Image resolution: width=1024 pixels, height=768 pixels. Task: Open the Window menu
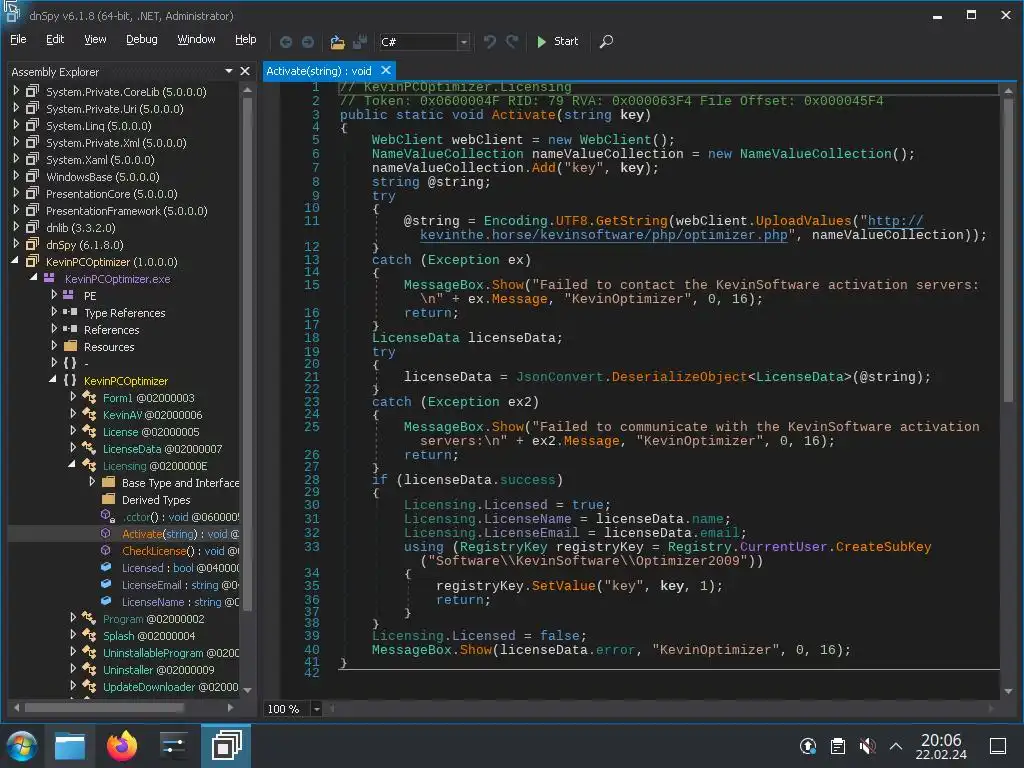click(197, 40)
